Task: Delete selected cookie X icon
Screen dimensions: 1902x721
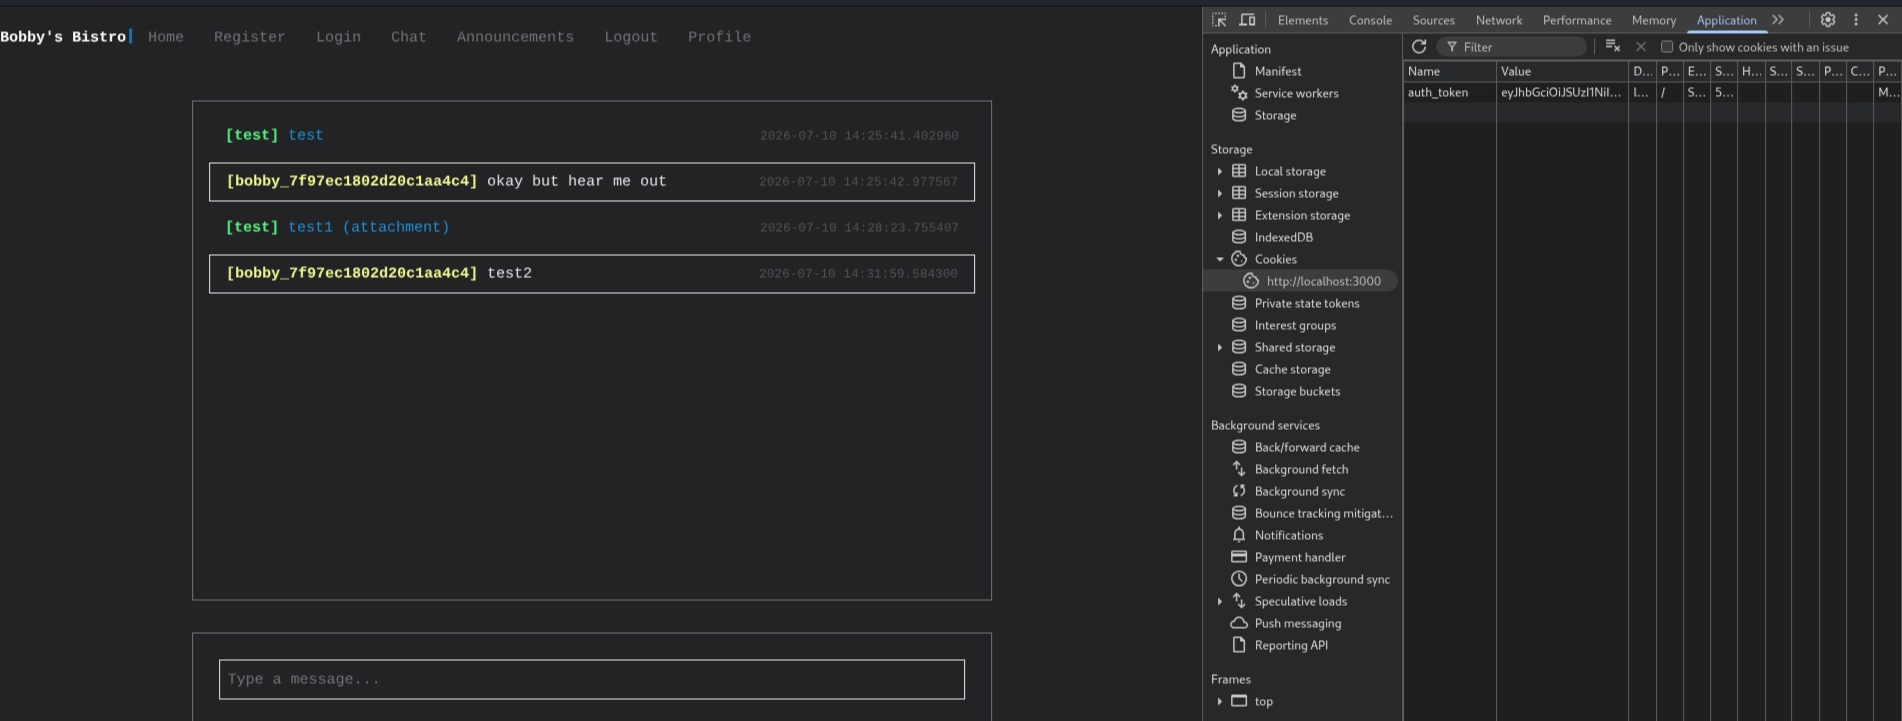Action: pos(1641,47)
